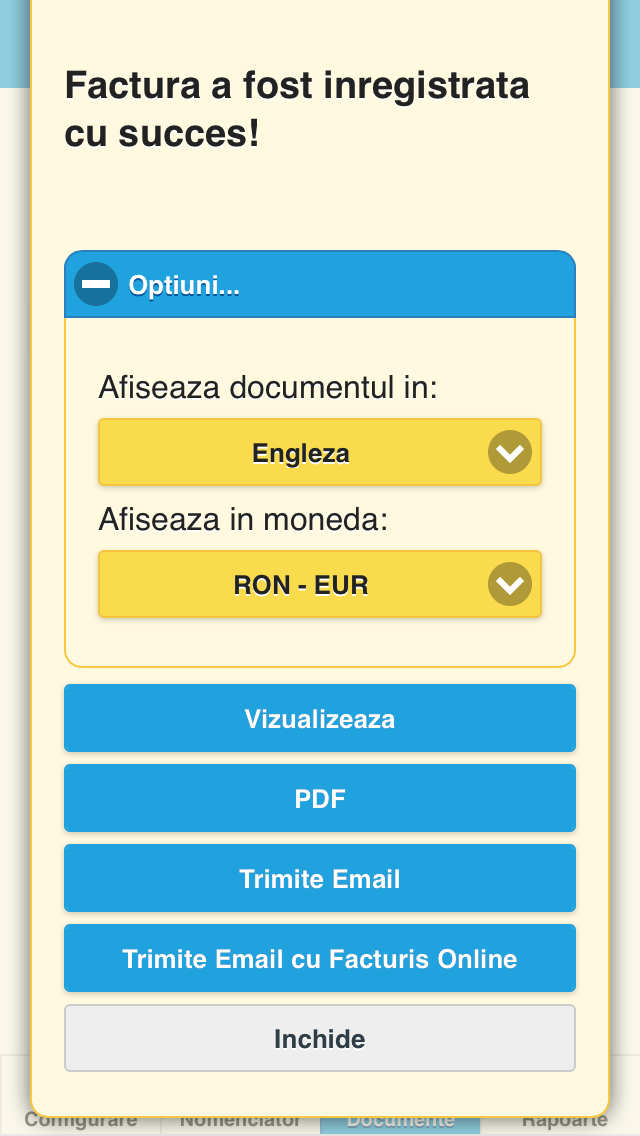Open the Engleza language dropdown
This screenshot has width=640, height=1136.
point(320,452)
